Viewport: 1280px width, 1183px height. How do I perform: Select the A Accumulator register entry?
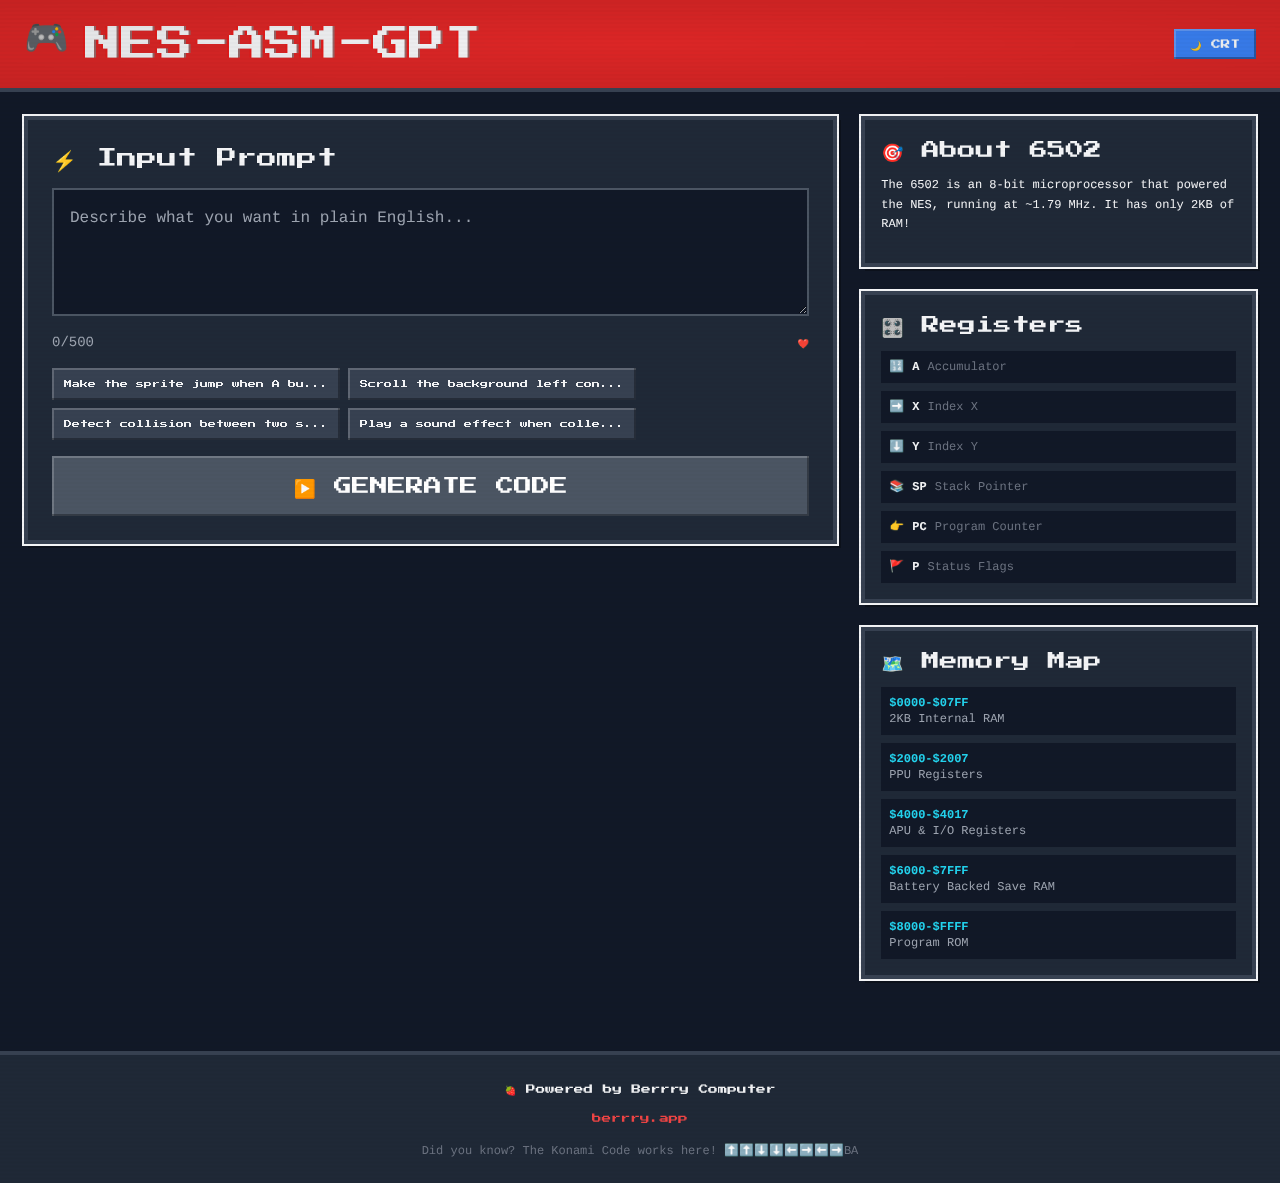[1058, 366]
